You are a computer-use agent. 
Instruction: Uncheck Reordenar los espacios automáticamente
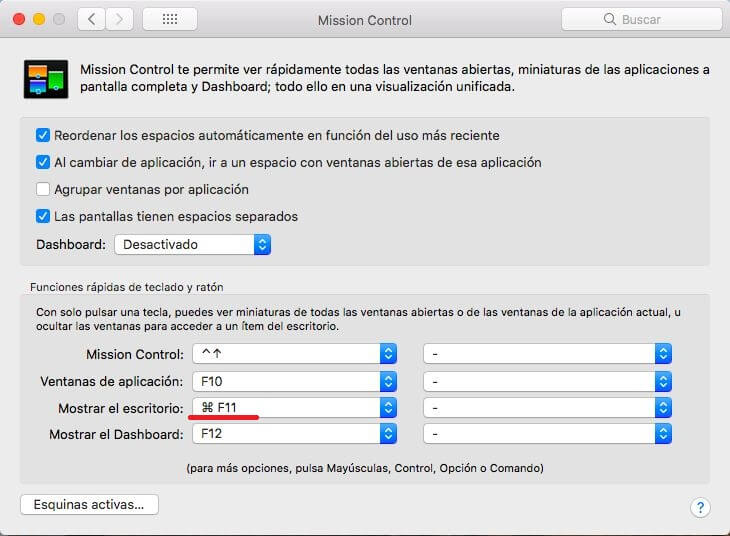coord(43,136)
